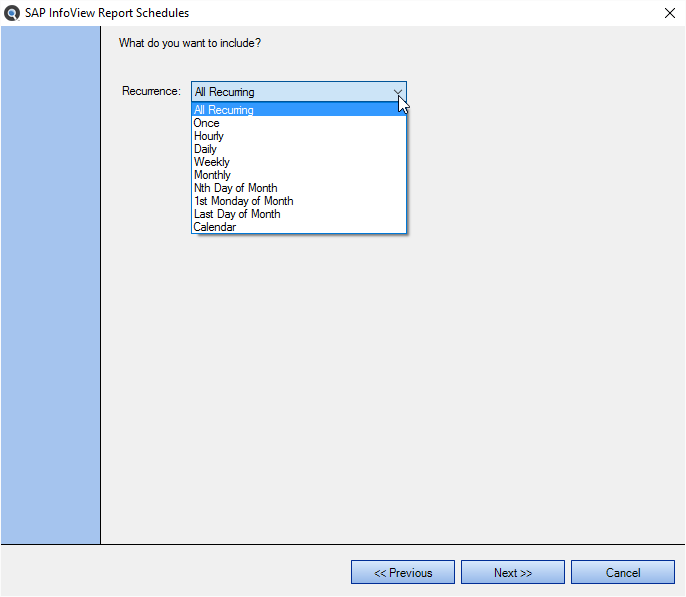Cancel the report schedules wizard
Image resolution: width=686 pixels, height=597 pixels.
623,573
